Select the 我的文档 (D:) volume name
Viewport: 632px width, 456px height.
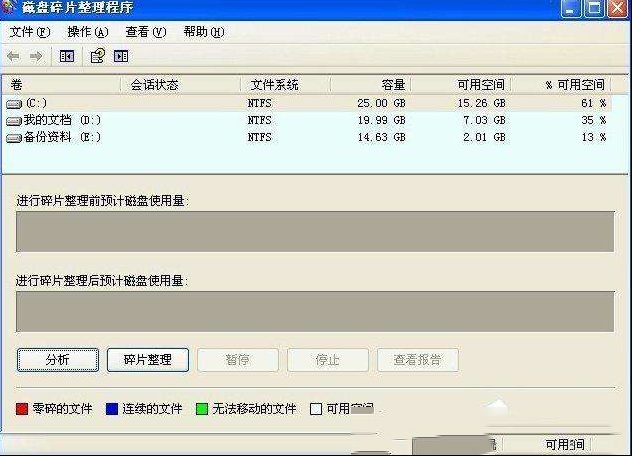coord(62,120)
